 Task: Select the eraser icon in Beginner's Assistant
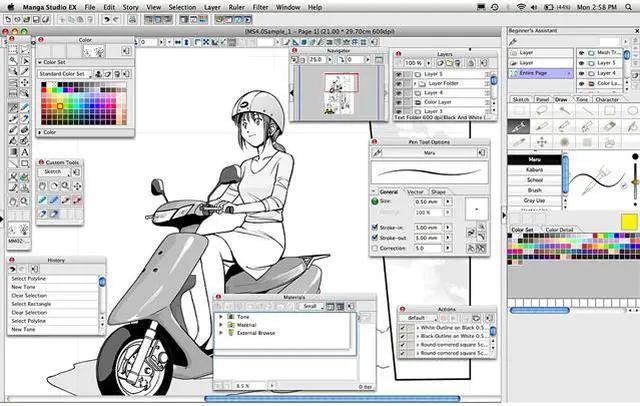[610, 126]
